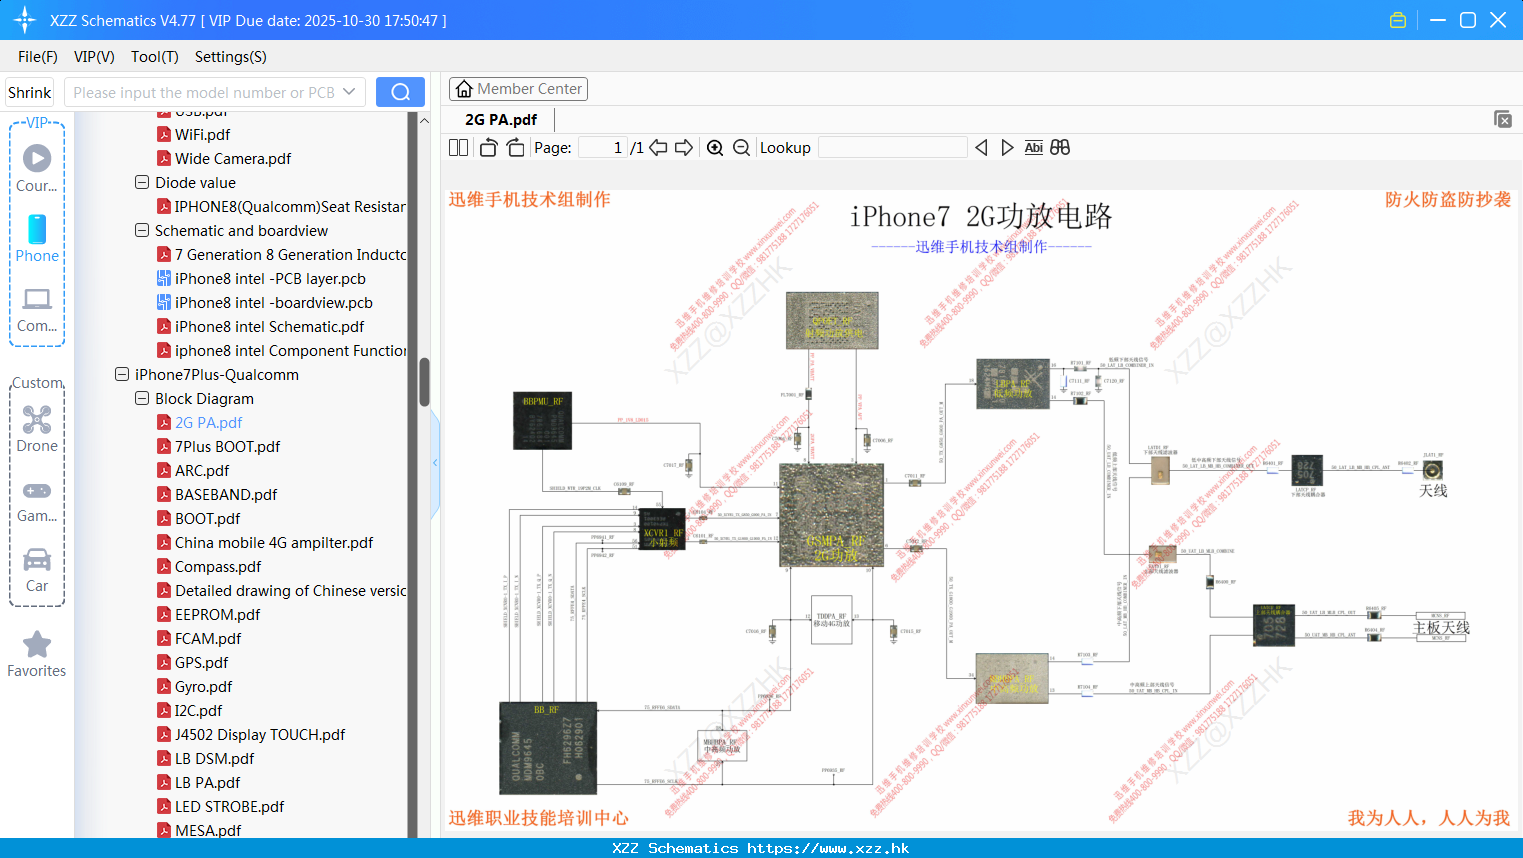Collapse the Diode value folder
Screen dimensions: 1523x858
142,182
